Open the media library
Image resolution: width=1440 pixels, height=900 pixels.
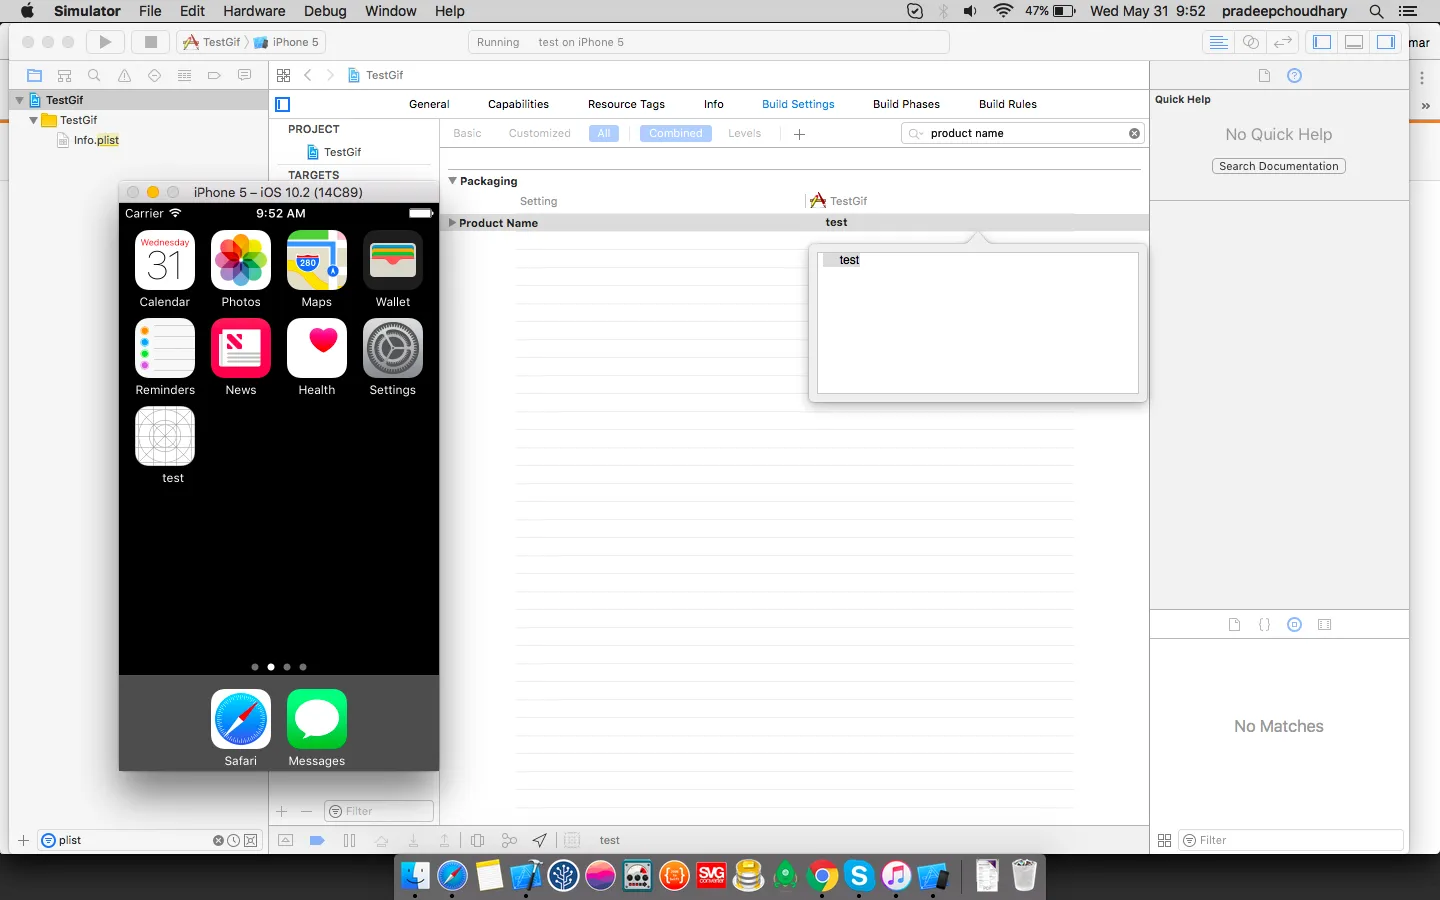pyautogui.click(x=1325, y=625)
